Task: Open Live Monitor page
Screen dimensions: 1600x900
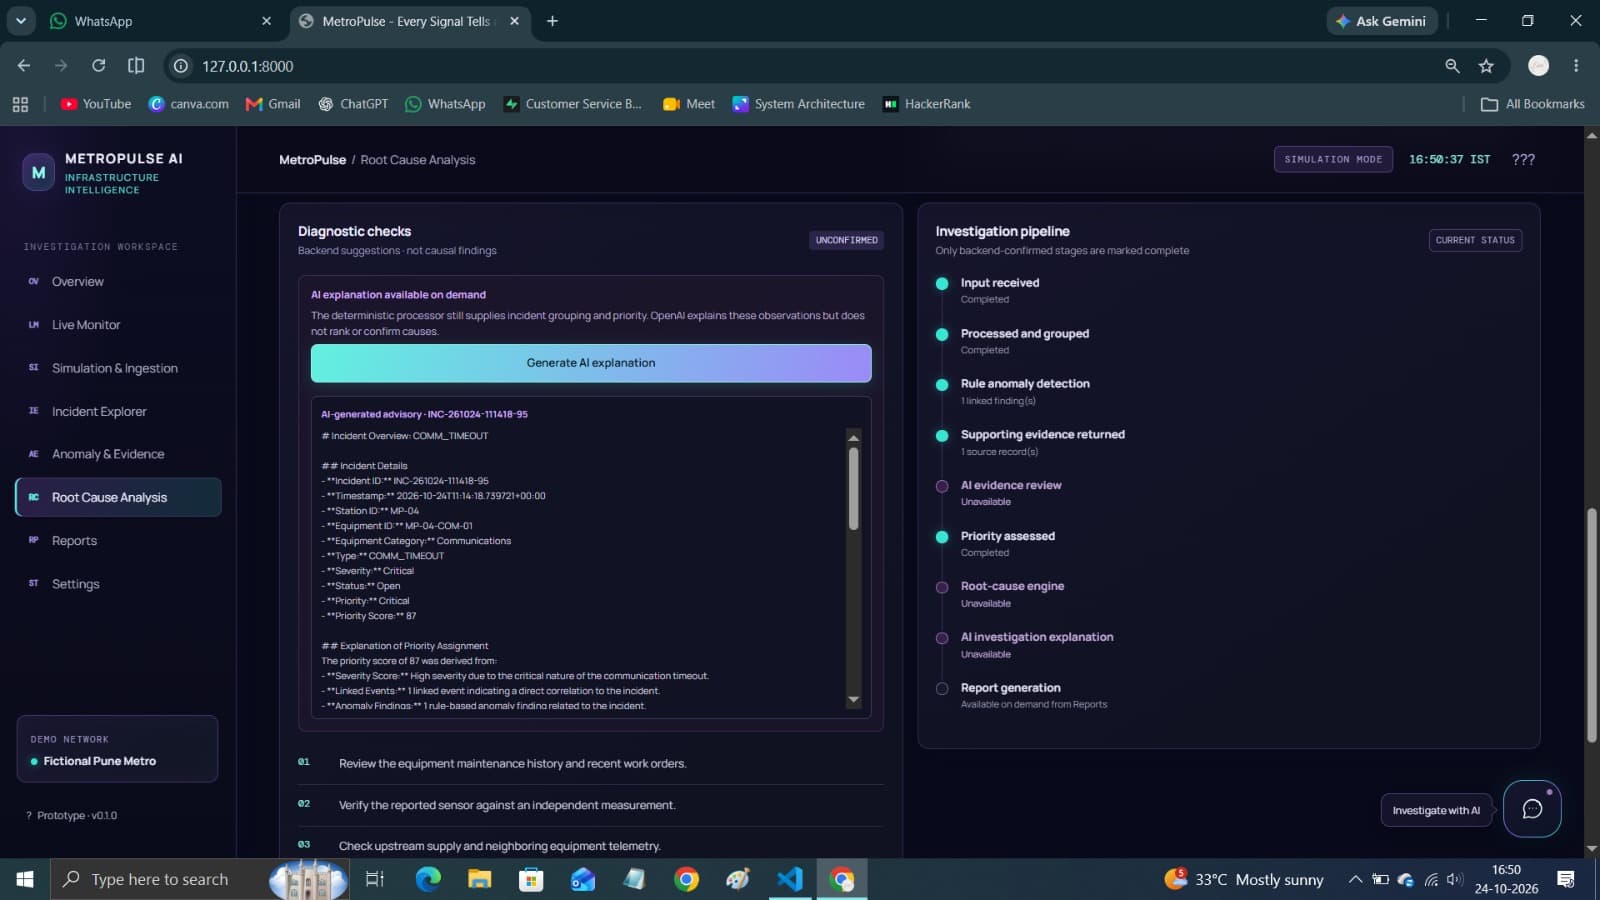Action: (118, 325)
